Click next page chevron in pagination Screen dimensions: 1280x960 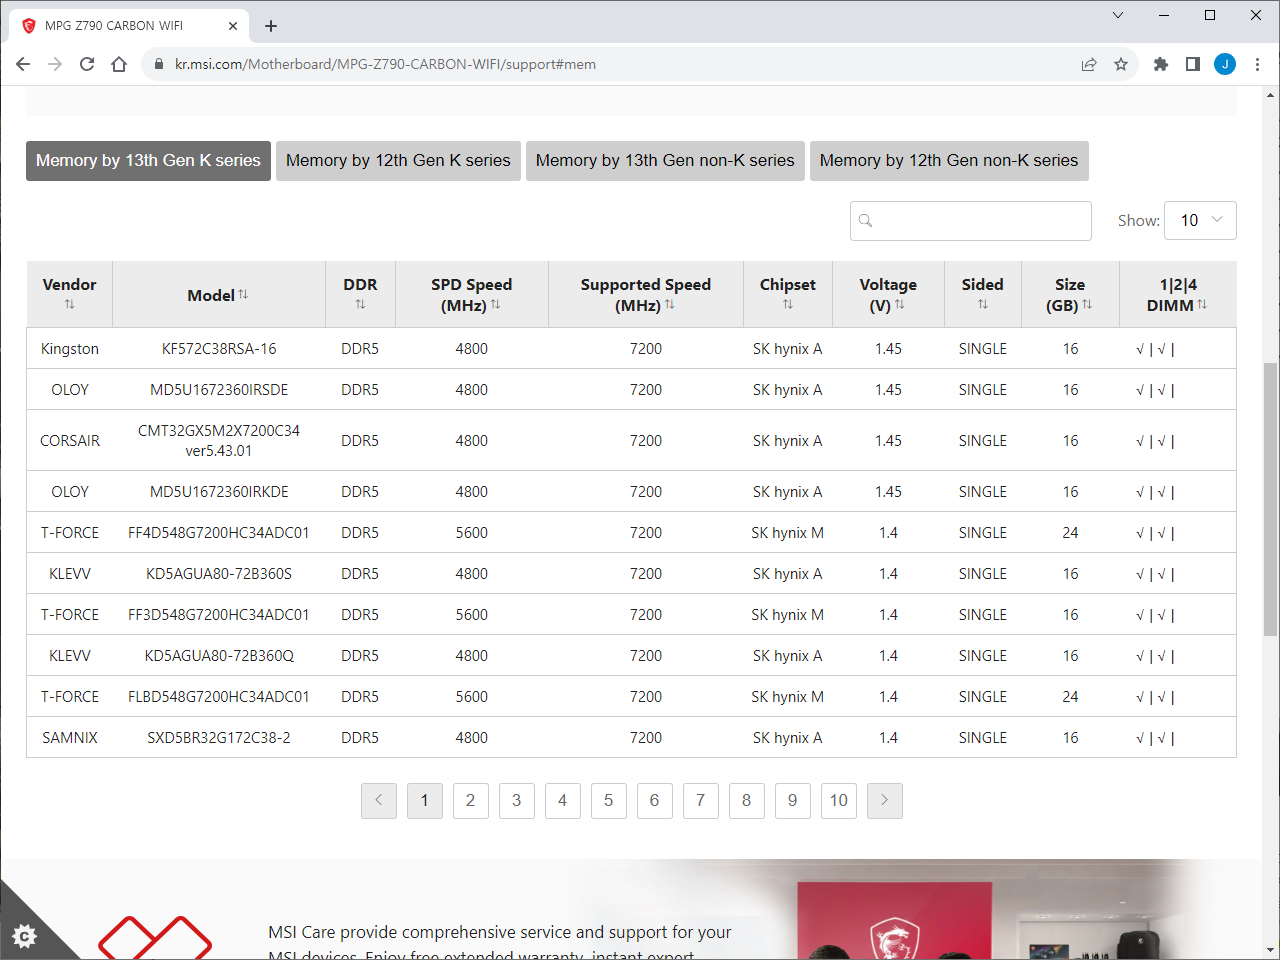coord(885,800)
